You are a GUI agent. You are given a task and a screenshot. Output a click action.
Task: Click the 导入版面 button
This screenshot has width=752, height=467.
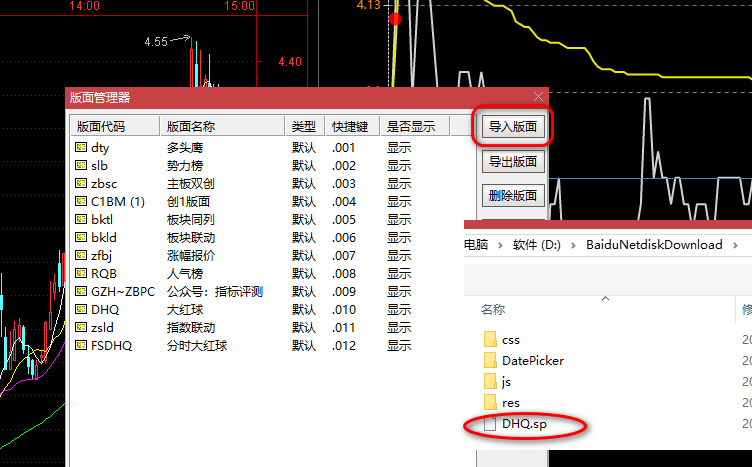pyautogui.click(x=513, y=127)
